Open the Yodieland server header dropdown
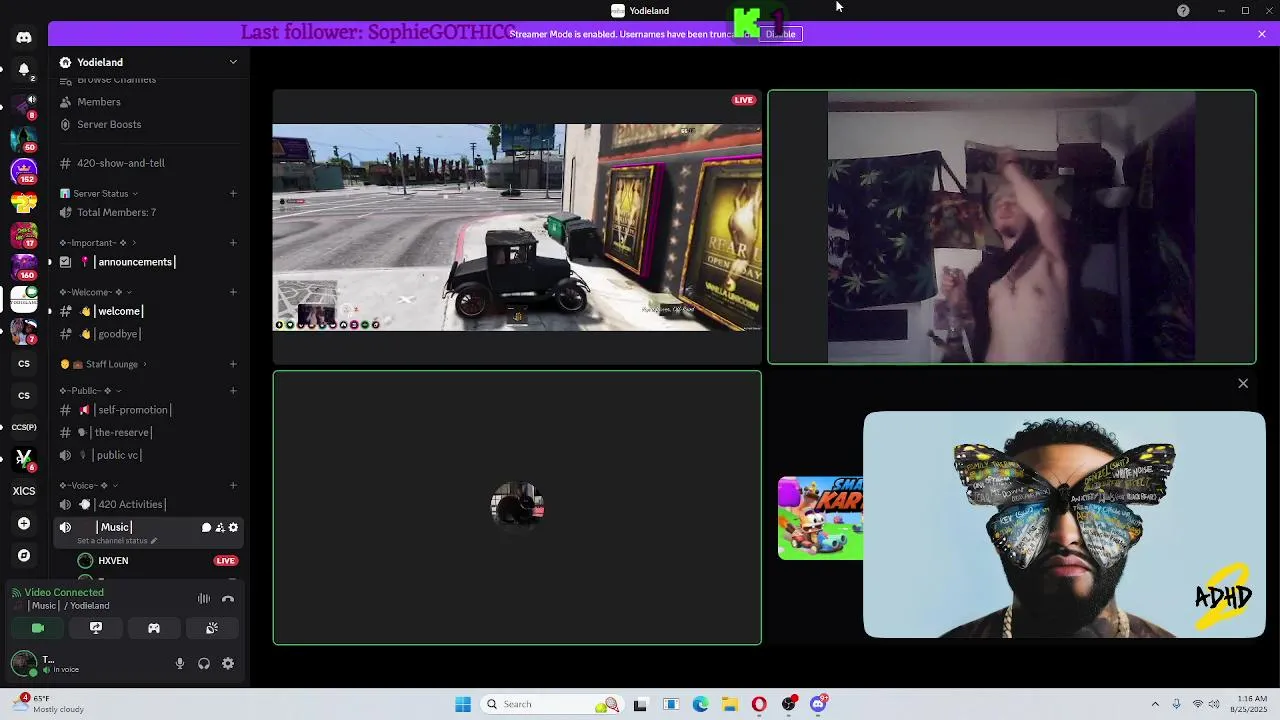 pyautogui.click(x=149, y=62)
